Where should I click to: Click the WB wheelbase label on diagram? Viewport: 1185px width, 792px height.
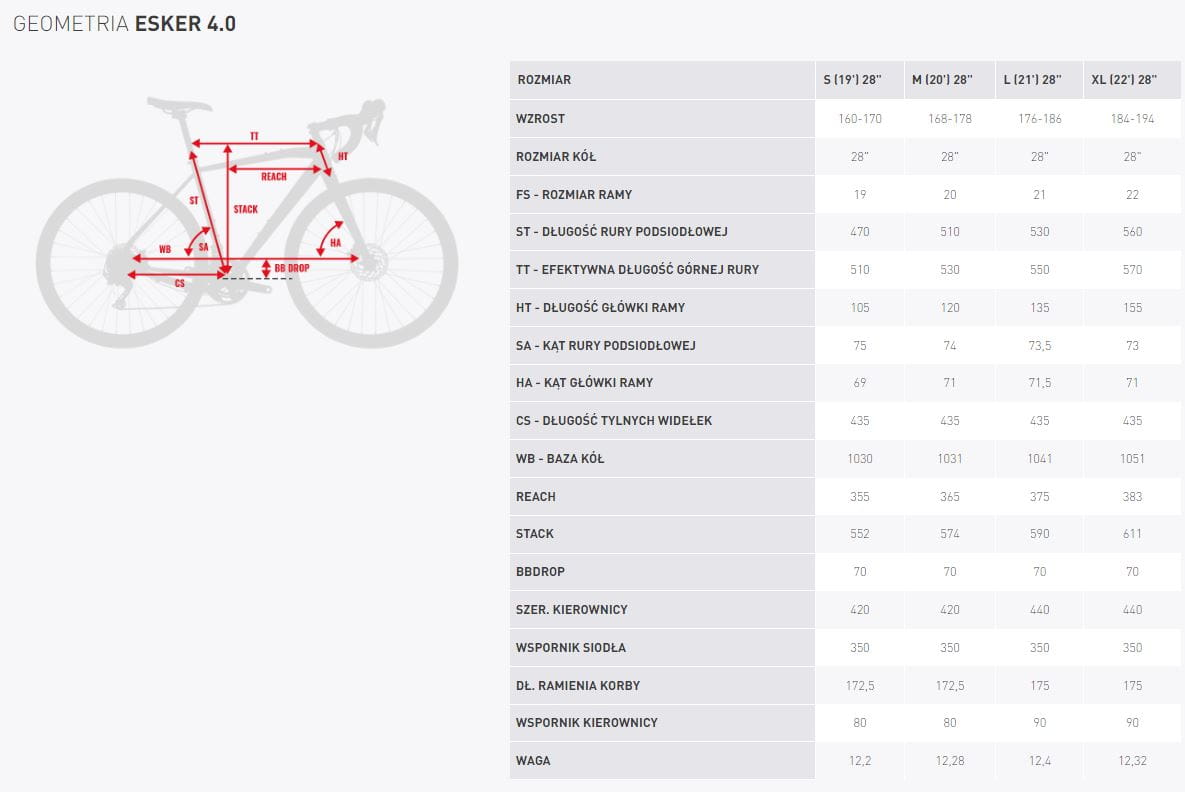(x=165, y=249)
